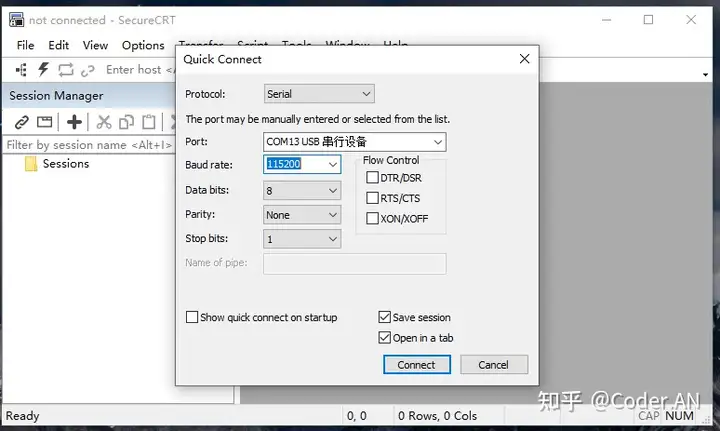
Task: Click the Copy icon in Session Manager
Action: pos(126,122)
